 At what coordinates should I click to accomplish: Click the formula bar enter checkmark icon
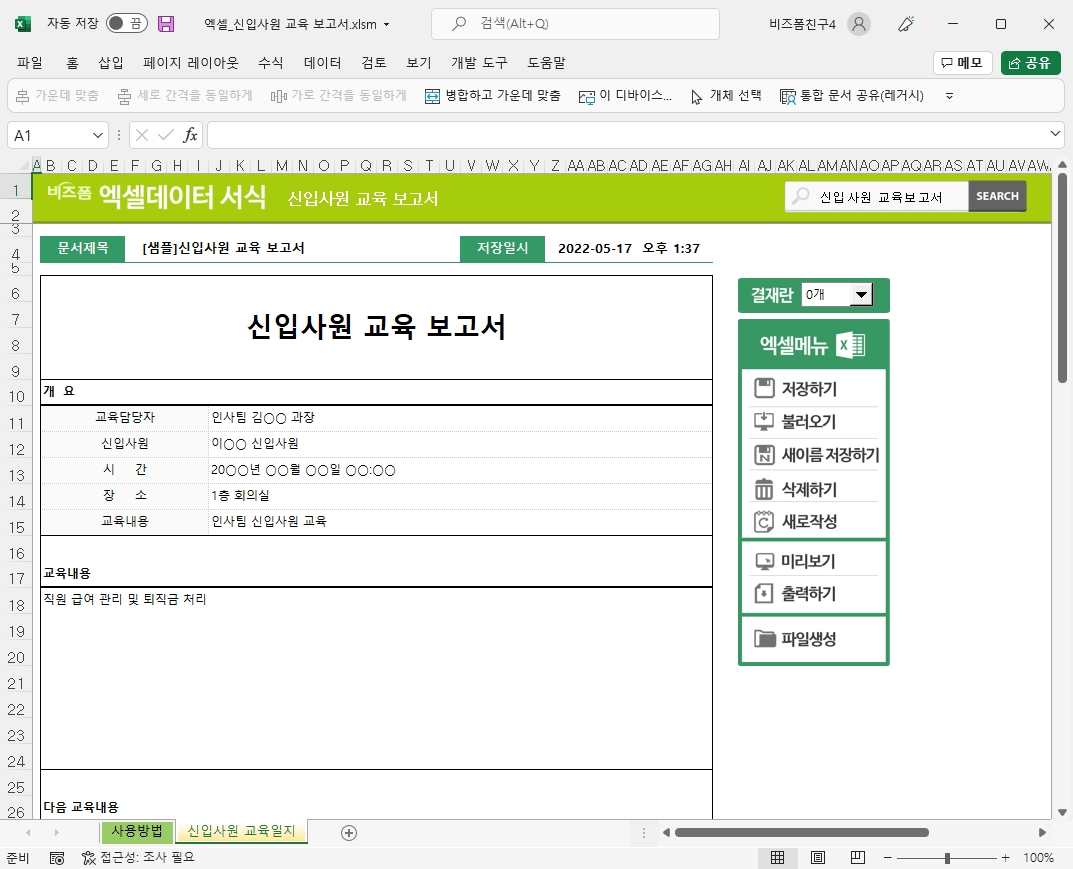click(165, 135)
